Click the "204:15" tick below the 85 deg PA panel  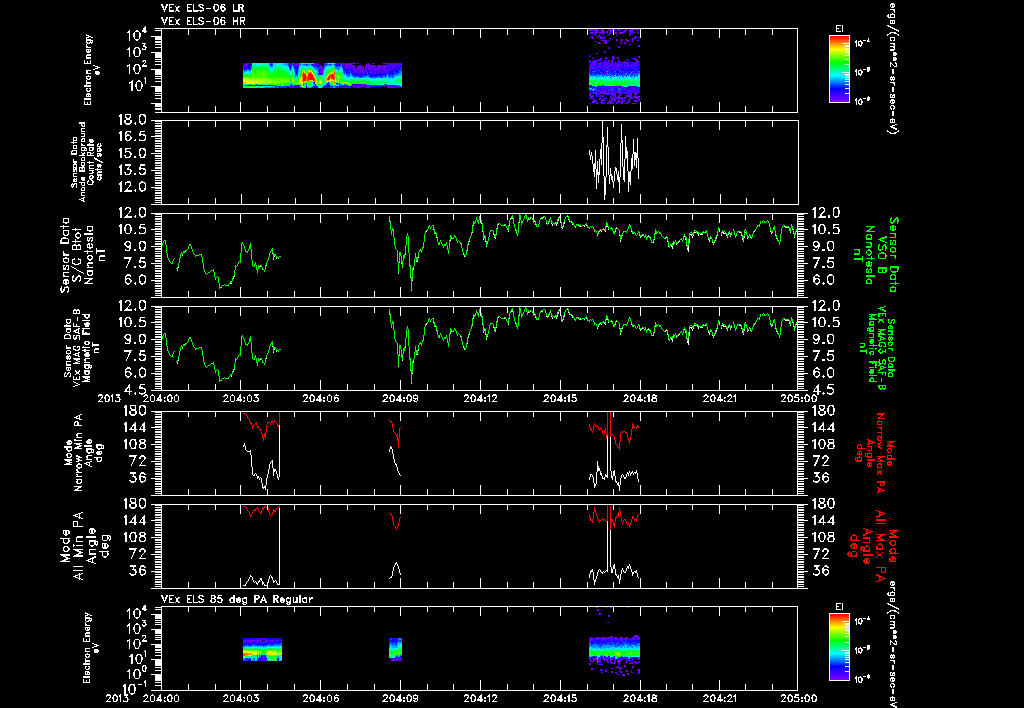pos(560,698)
